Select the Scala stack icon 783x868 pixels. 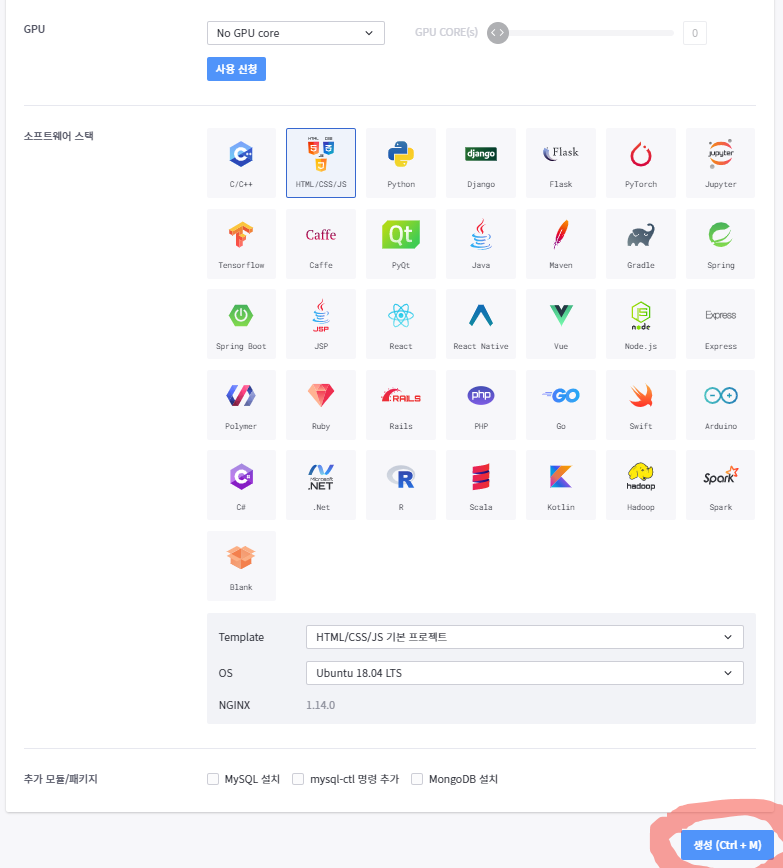(x=481, y=485)
